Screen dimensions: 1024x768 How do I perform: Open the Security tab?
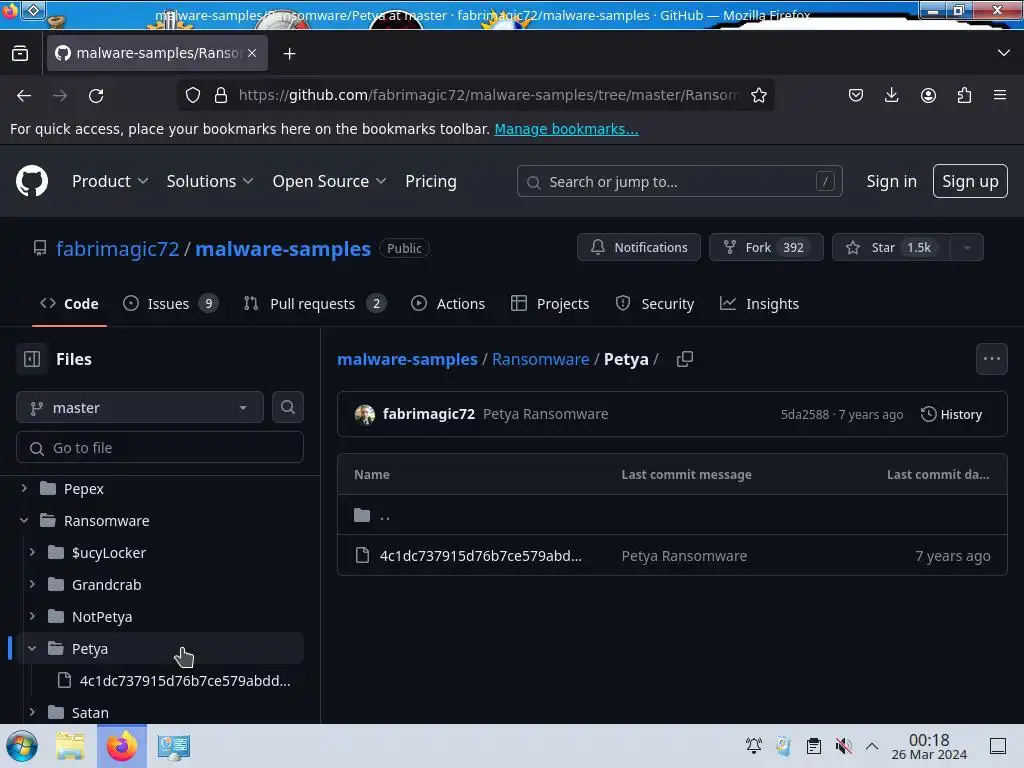click(x=654, y=304)
